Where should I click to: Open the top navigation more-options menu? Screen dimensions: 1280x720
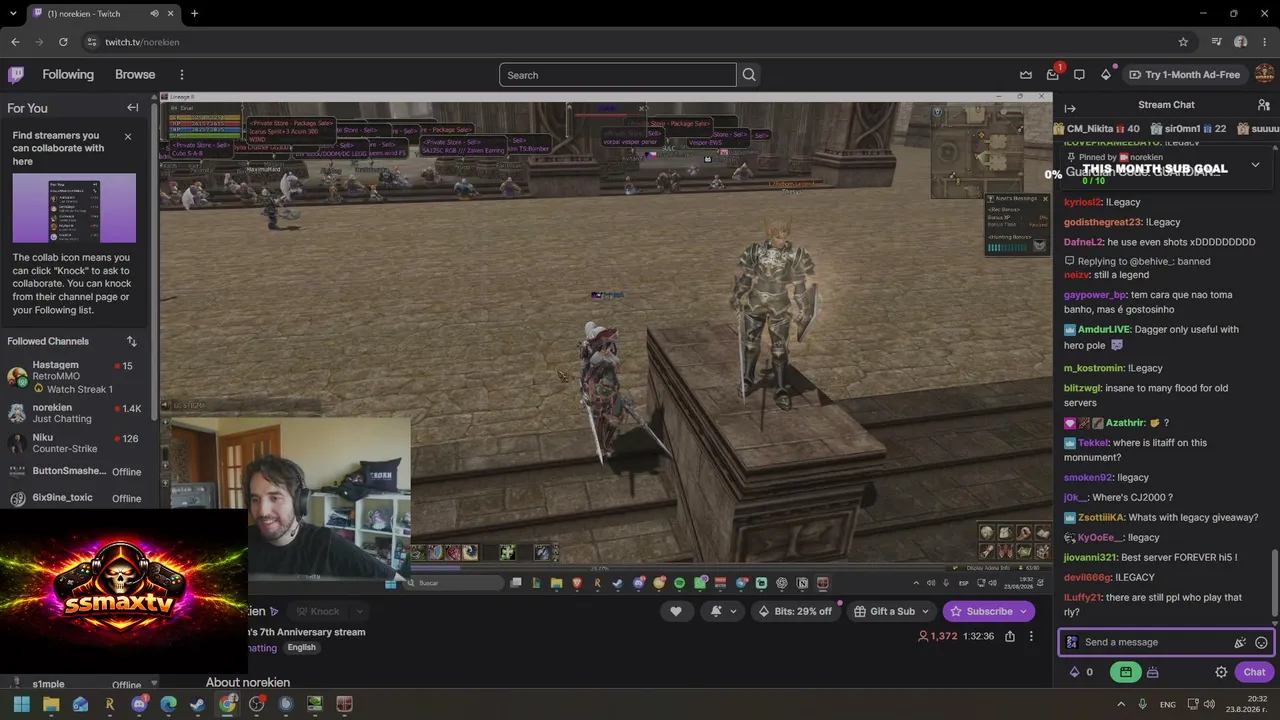coord(182,75)
